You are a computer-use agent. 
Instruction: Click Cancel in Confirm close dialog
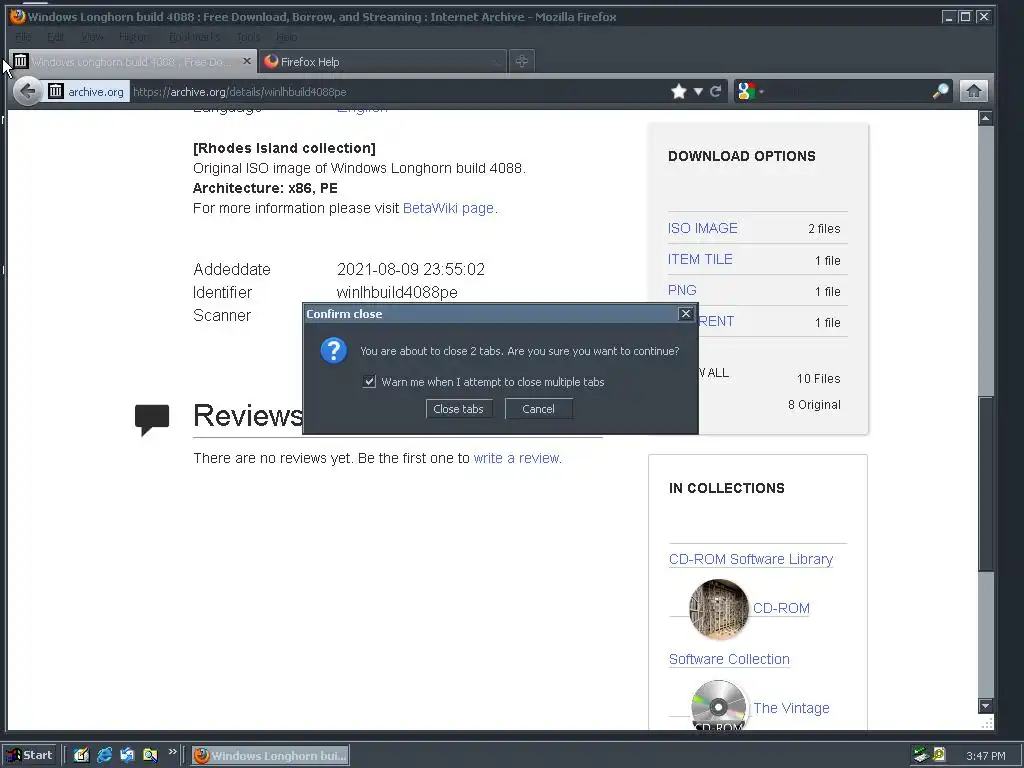coord(538,409)
